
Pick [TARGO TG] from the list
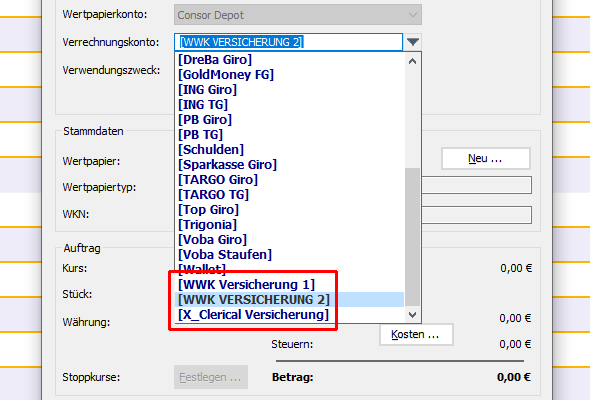coord(289,195)
